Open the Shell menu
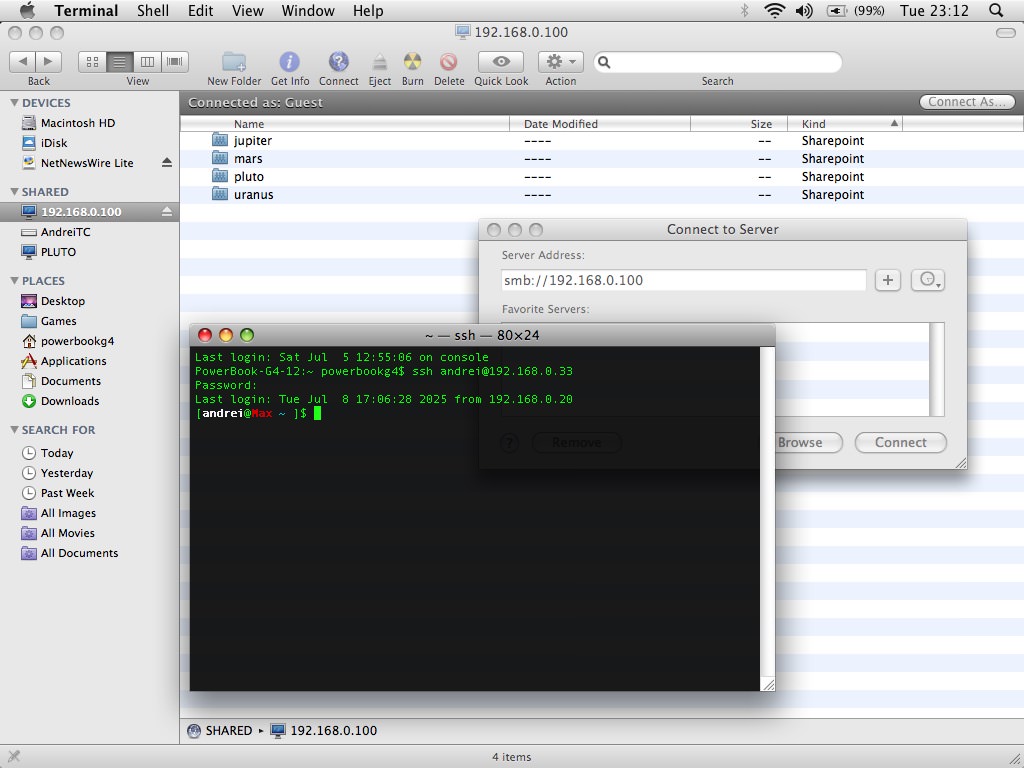This screenshot has height=768, width=1024. pos(153,10)
